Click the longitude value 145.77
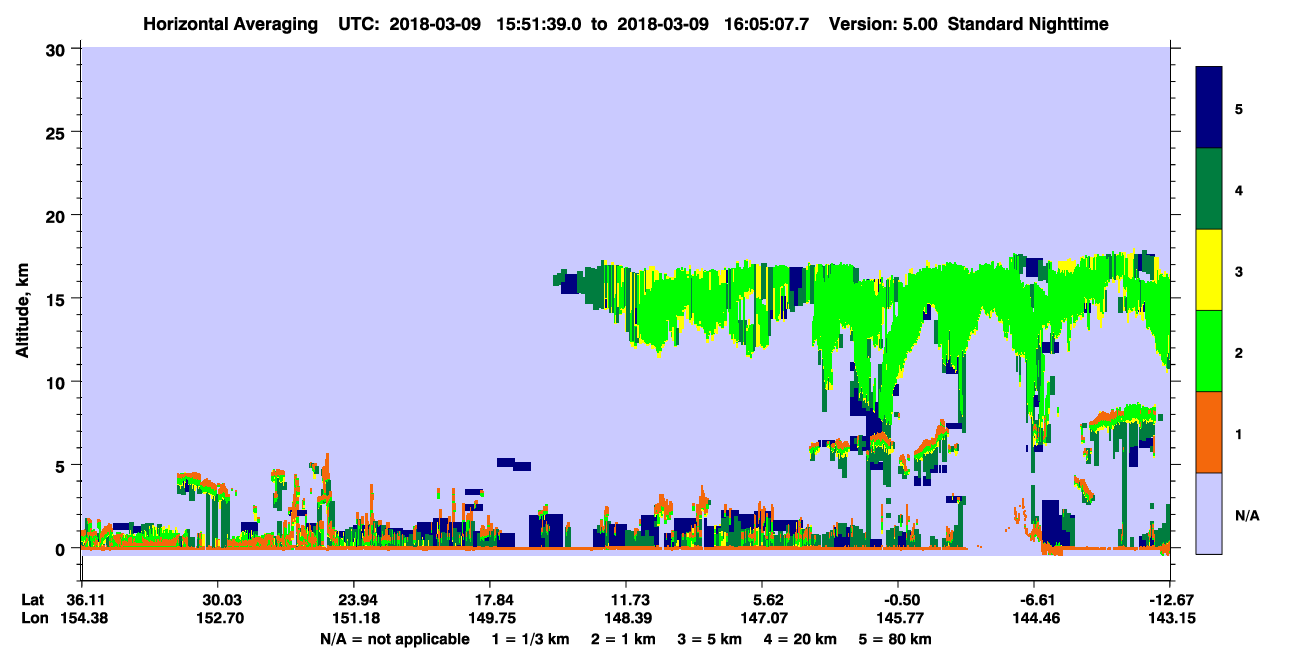Image resolution: width=1300 pixels, height=667 pixels. pyautogui.click(x=898, y=618)
